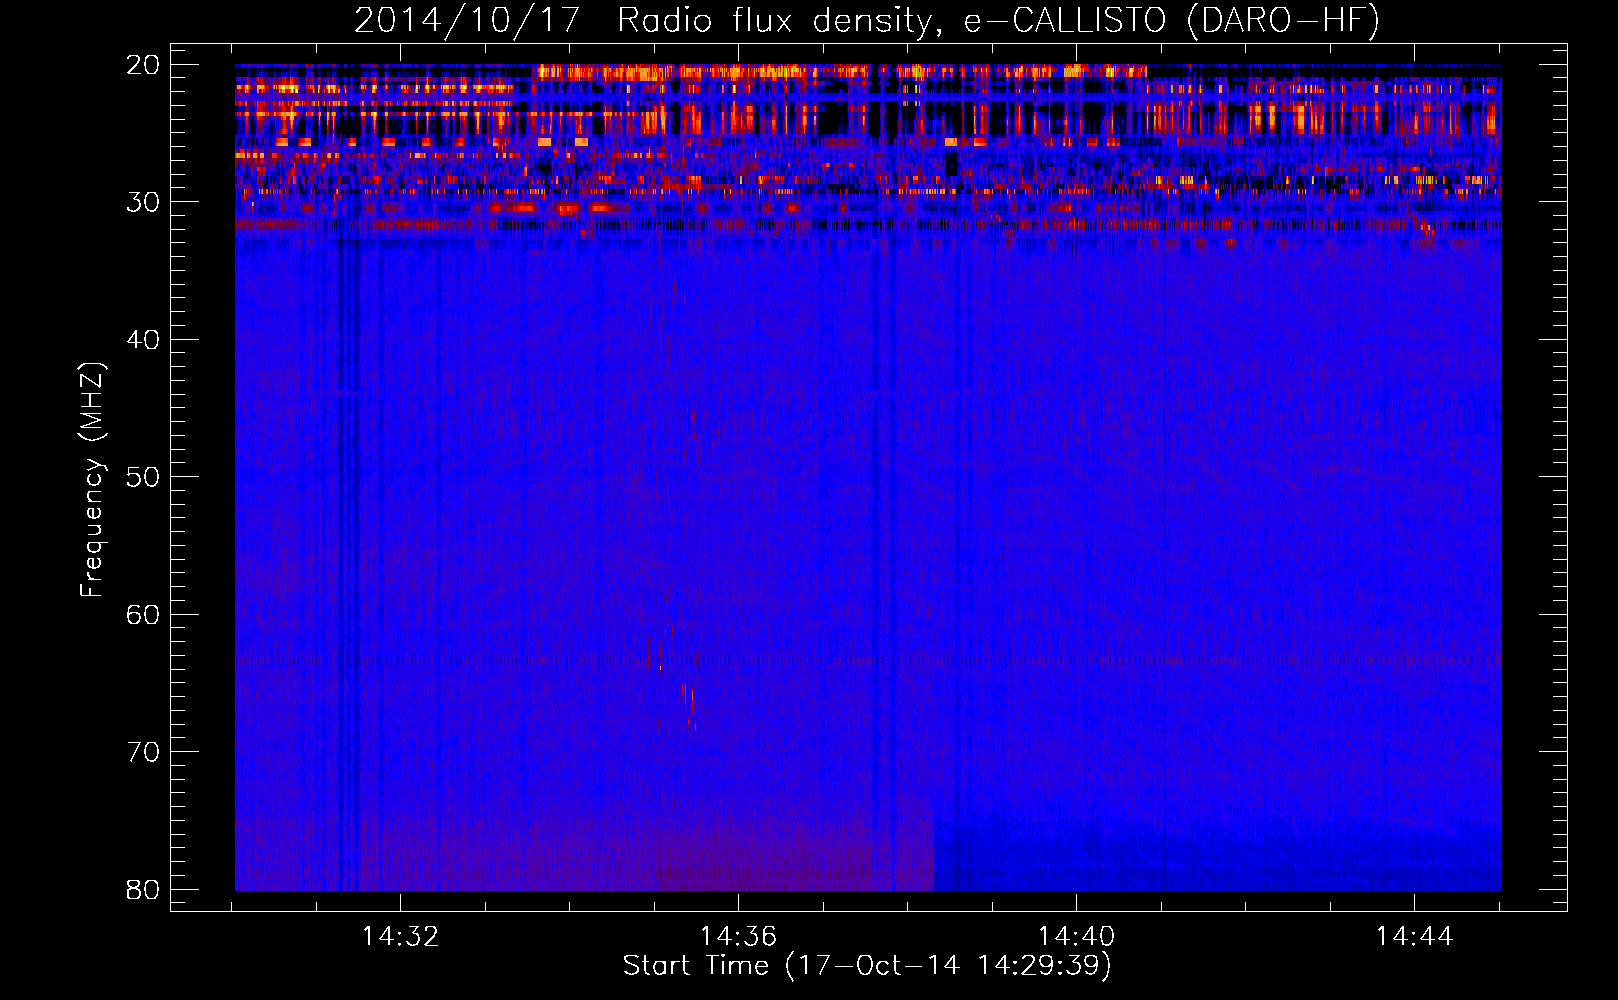Click the '14:40' time tick label

tap(1076, 936)
